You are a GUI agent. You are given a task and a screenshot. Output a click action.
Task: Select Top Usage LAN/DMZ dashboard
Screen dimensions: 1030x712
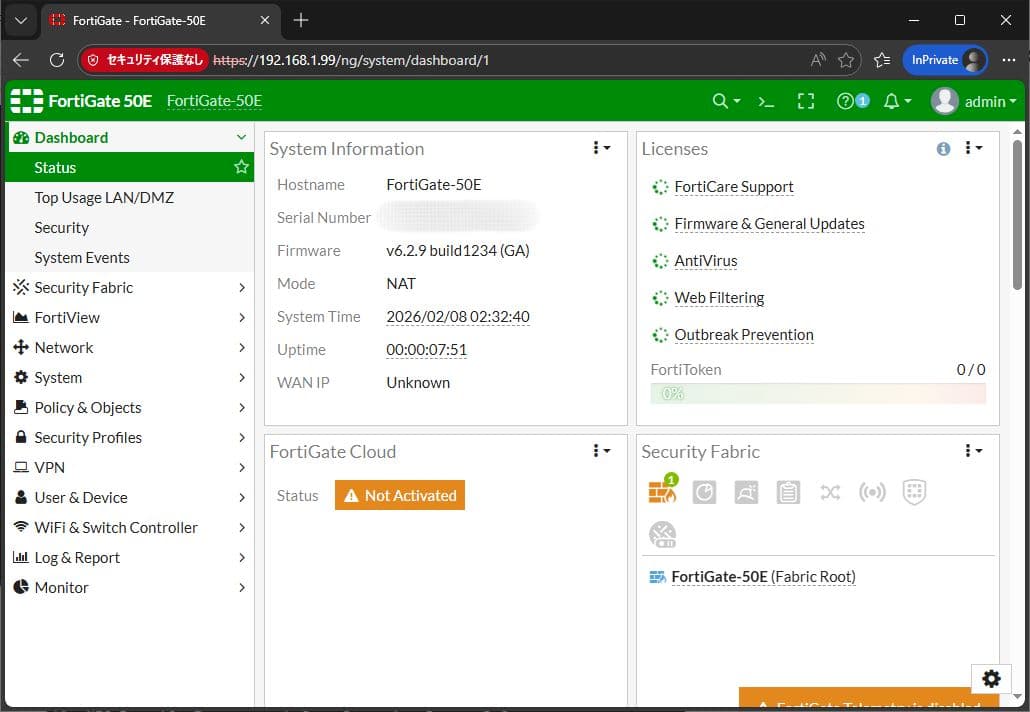[x=104, y=197]
